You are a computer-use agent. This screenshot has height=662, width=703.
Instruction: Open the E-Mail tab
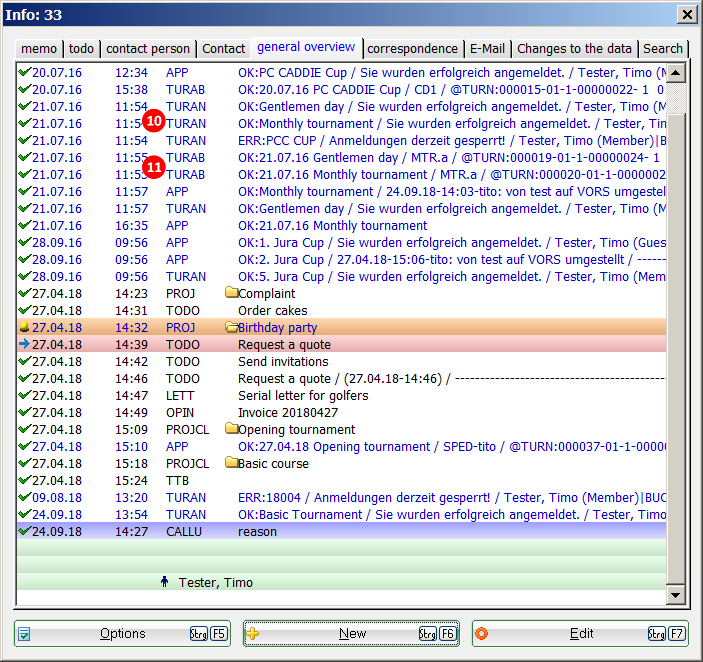pyautogui.click(x=487, y=49)
